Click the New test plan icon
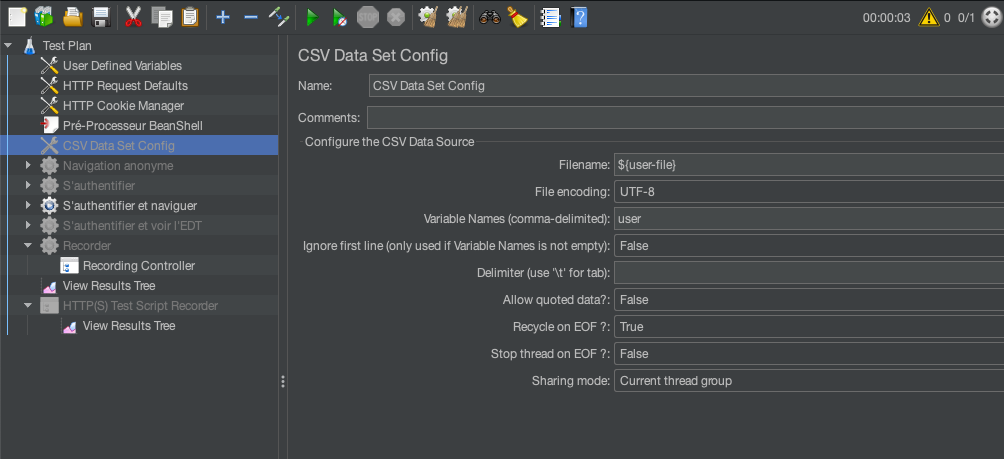The width and height of the screenshot is (1004, 459). pos(17,17)
